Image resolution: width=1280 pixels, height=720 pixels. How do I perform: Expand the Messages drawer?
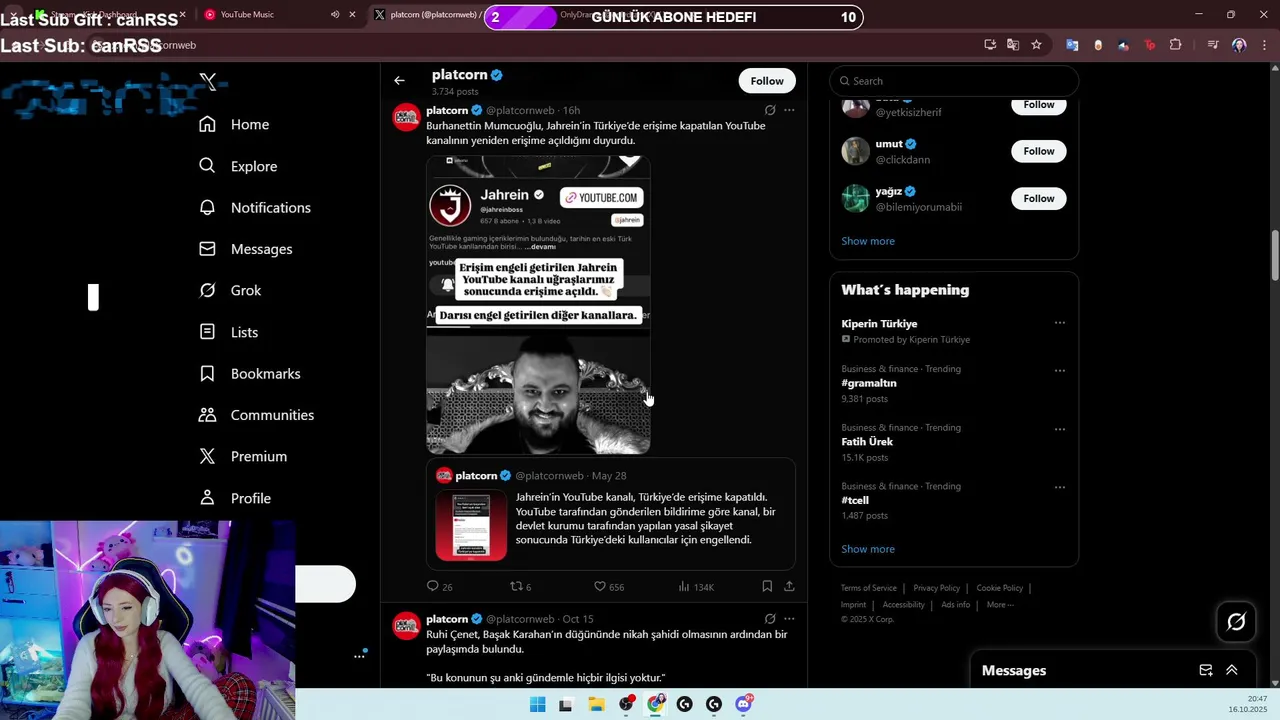coord(1232,670)
